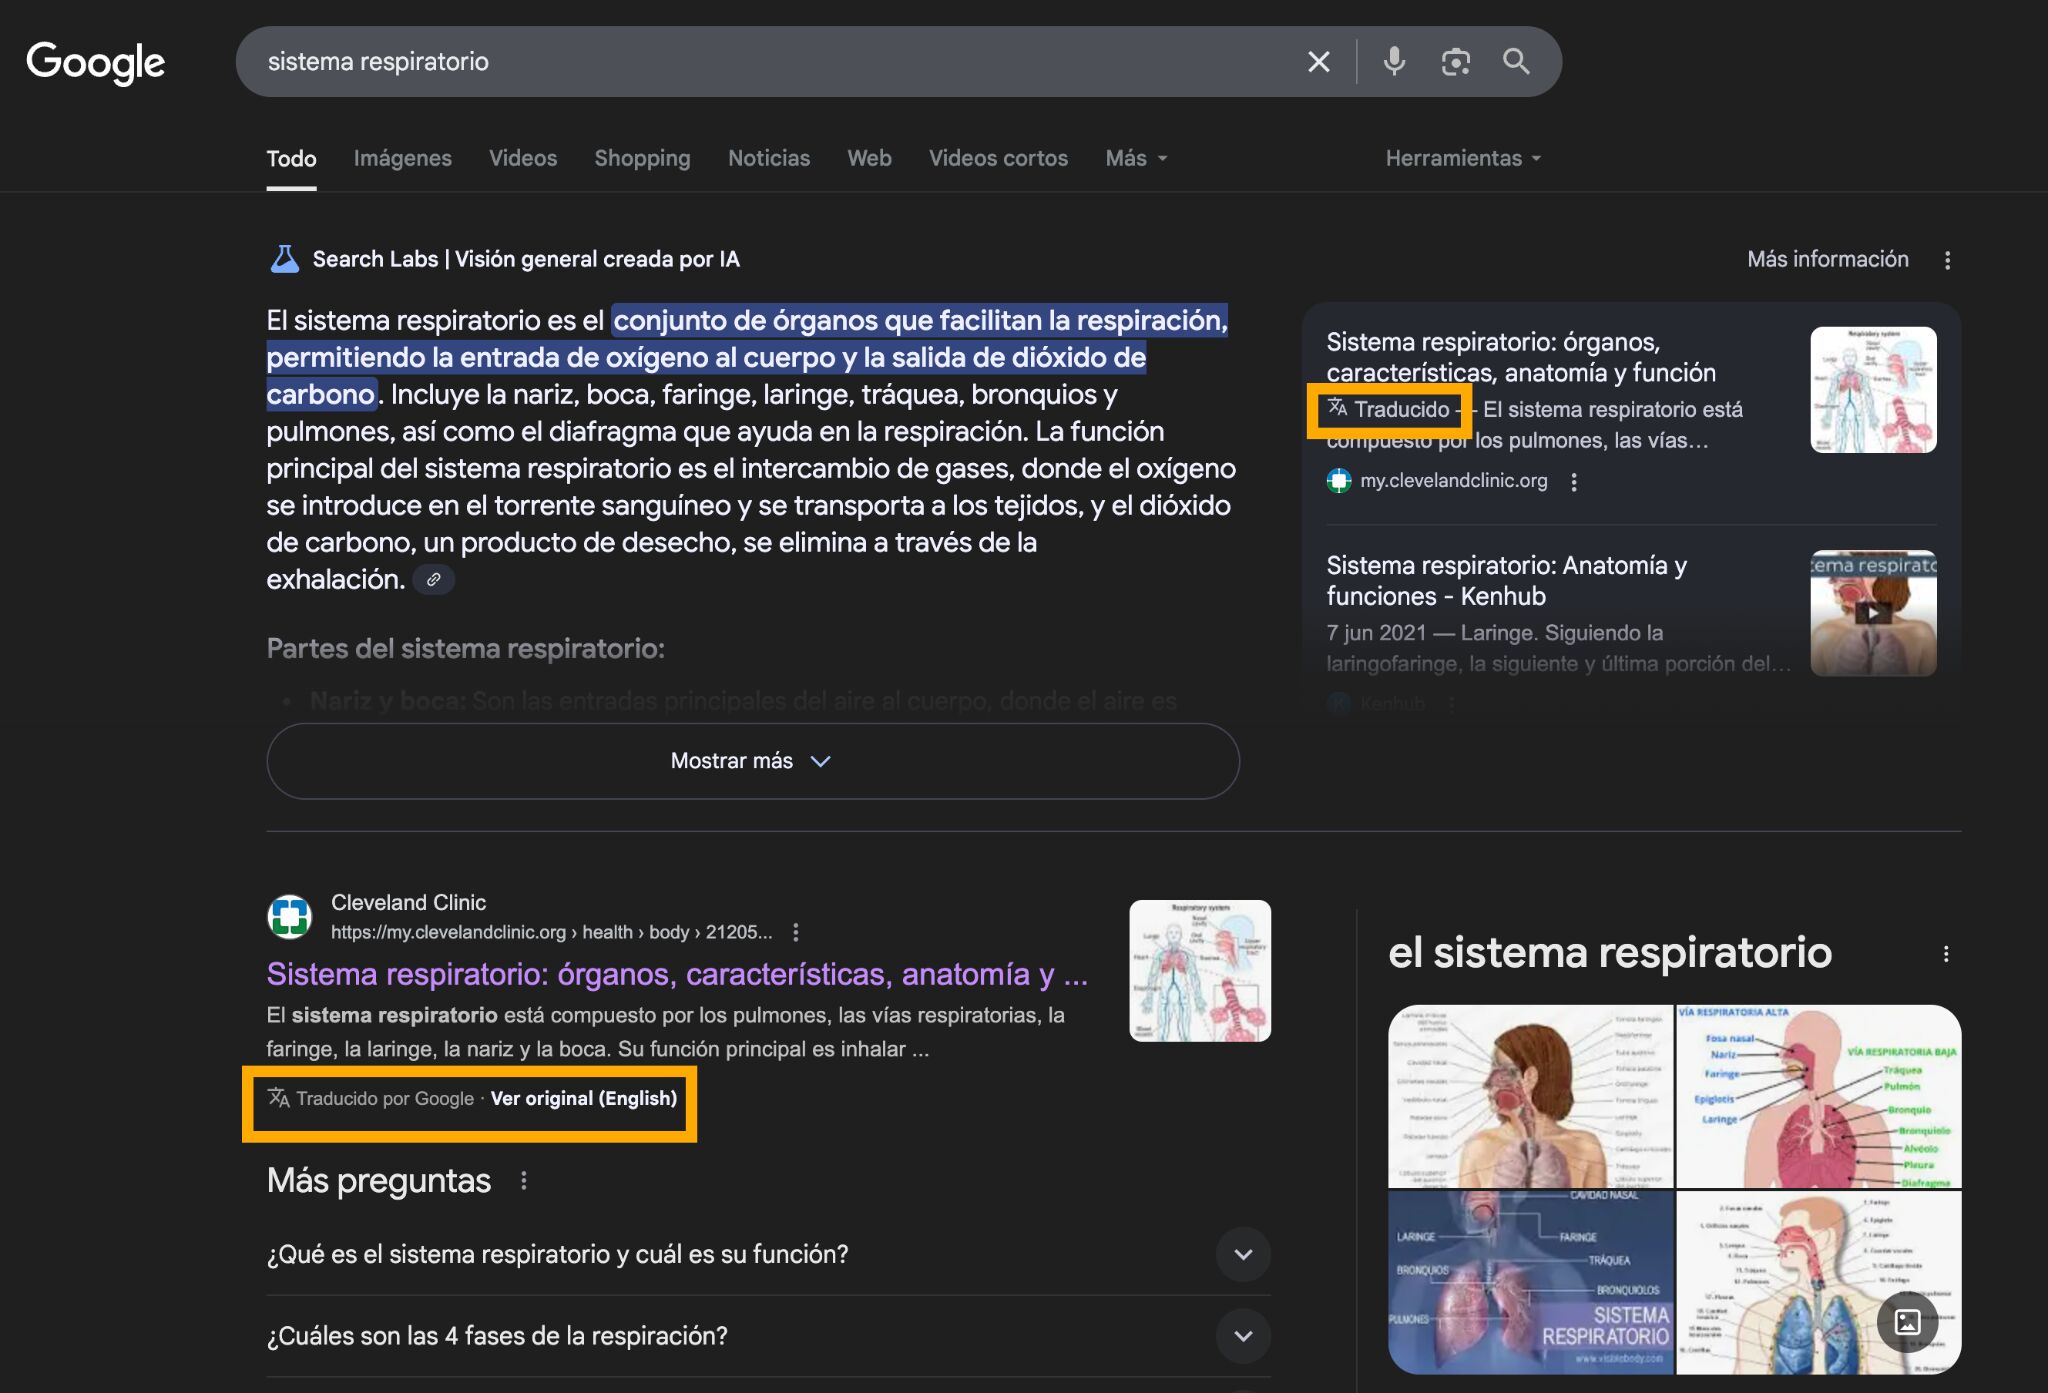This screenshot has height=1393, width=2048.
Task: Open the Más tab dropdown
Action: (x=1136, y=158)
